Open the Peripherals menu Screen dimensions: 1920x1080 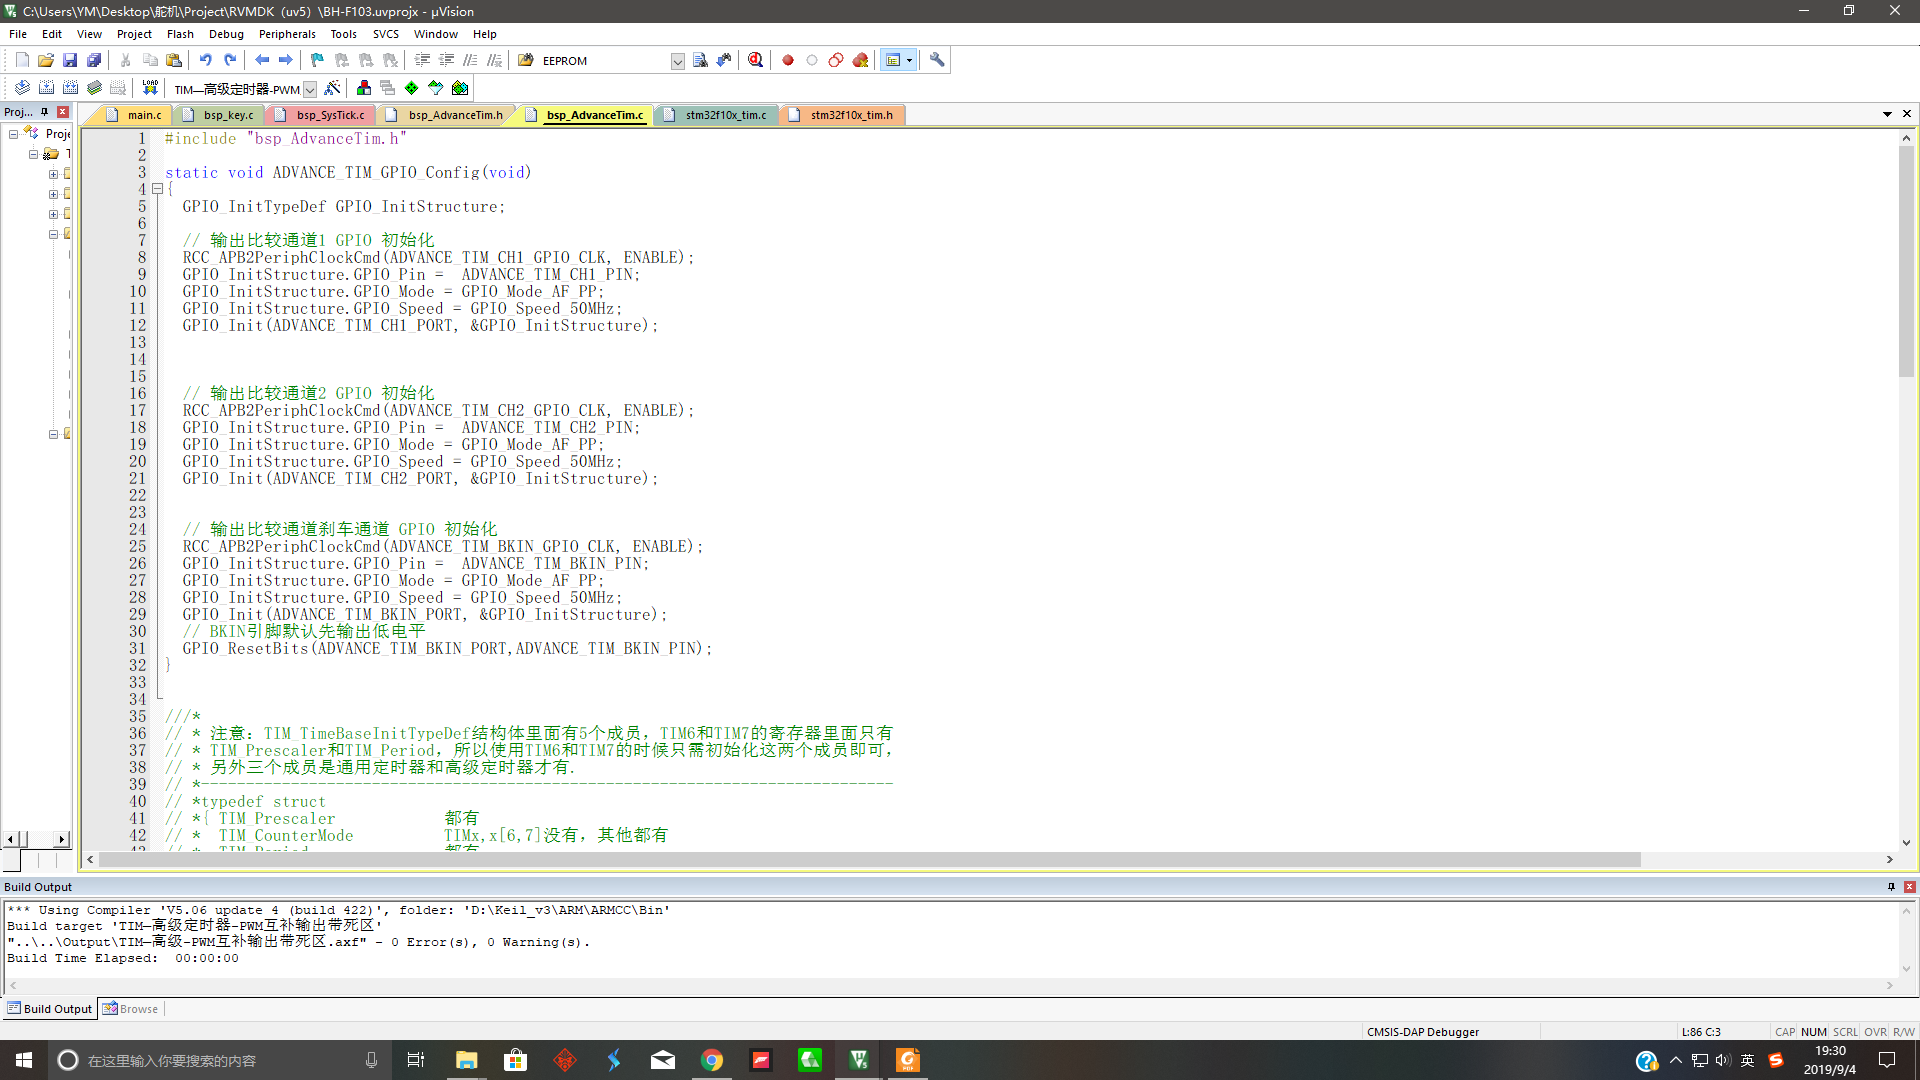[287, 34]
